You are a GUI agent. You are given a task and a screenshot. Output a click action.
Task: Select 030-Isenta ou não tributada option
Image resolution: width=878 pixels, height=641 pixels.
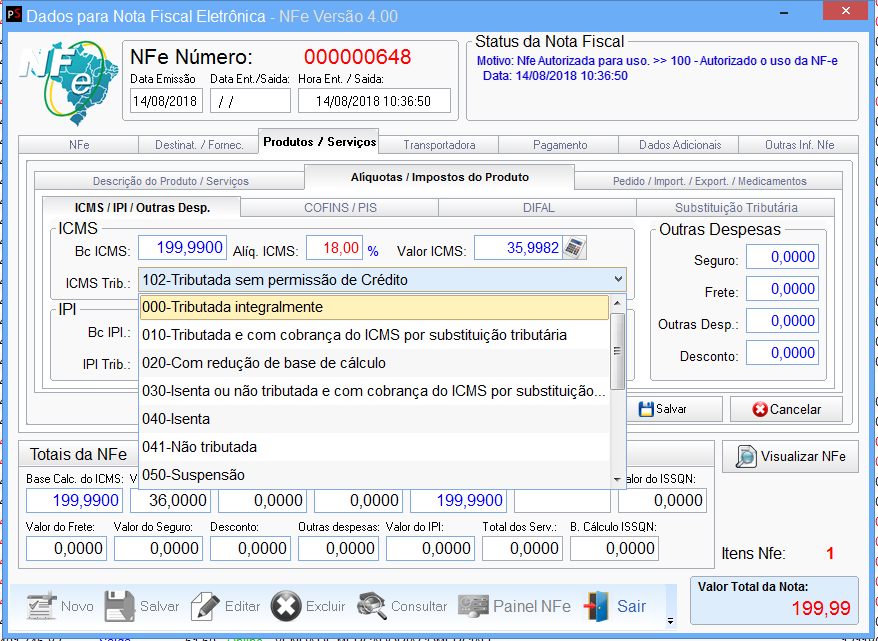click(x=374, y=391)
